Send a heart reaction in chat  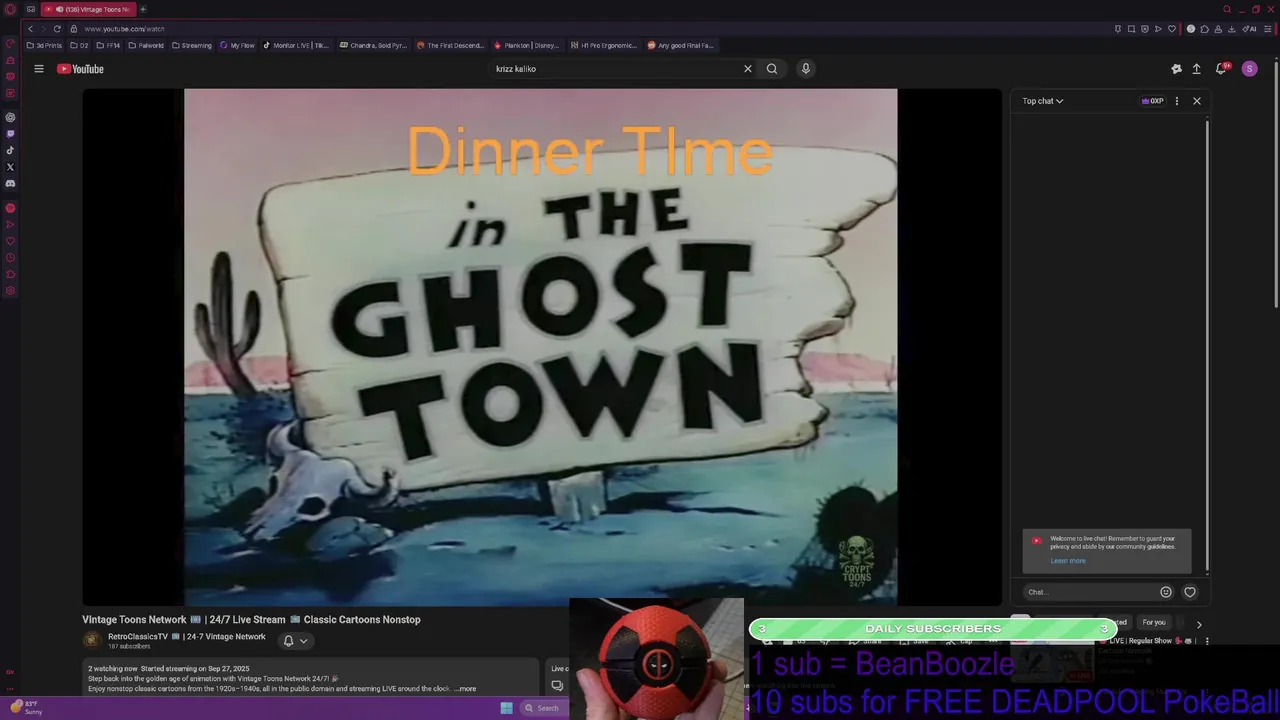pyautogui.click(x=1190, y=592)
